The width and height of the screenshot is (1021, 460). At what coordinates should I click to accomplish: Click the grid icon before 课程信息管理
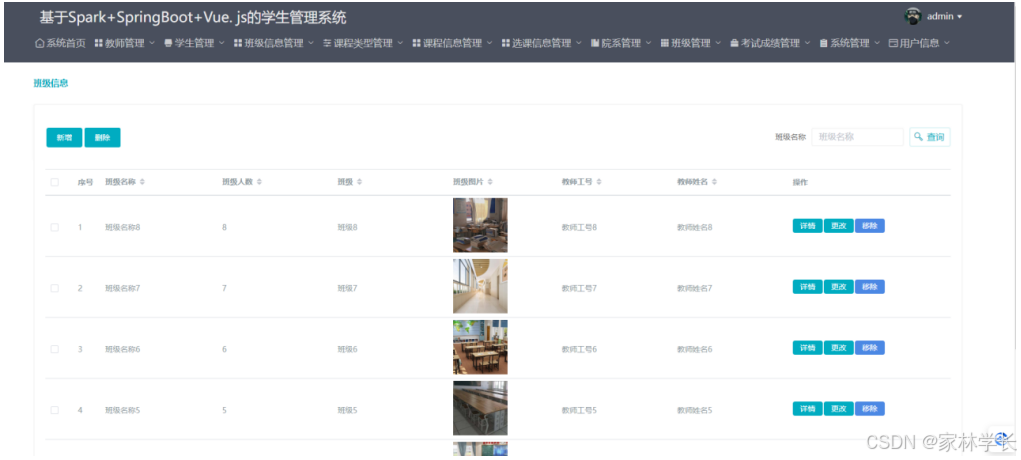coord(417,43)
